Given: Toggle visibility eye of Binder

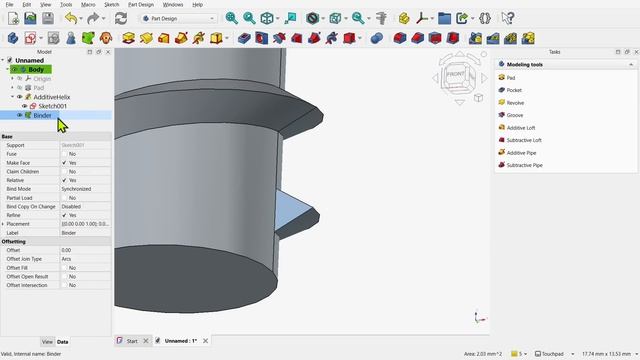Looking at the screenshot, I should tap(20, 115).
